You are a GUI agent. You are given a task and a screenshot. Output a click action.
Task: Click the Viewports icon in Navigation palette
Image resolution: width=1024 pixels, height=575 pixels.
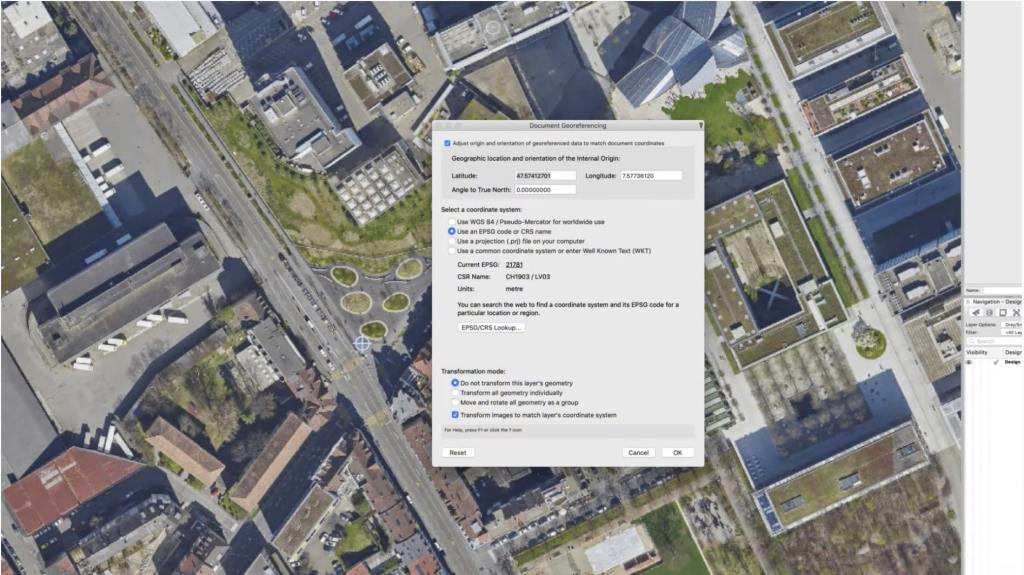[1015, 313]
